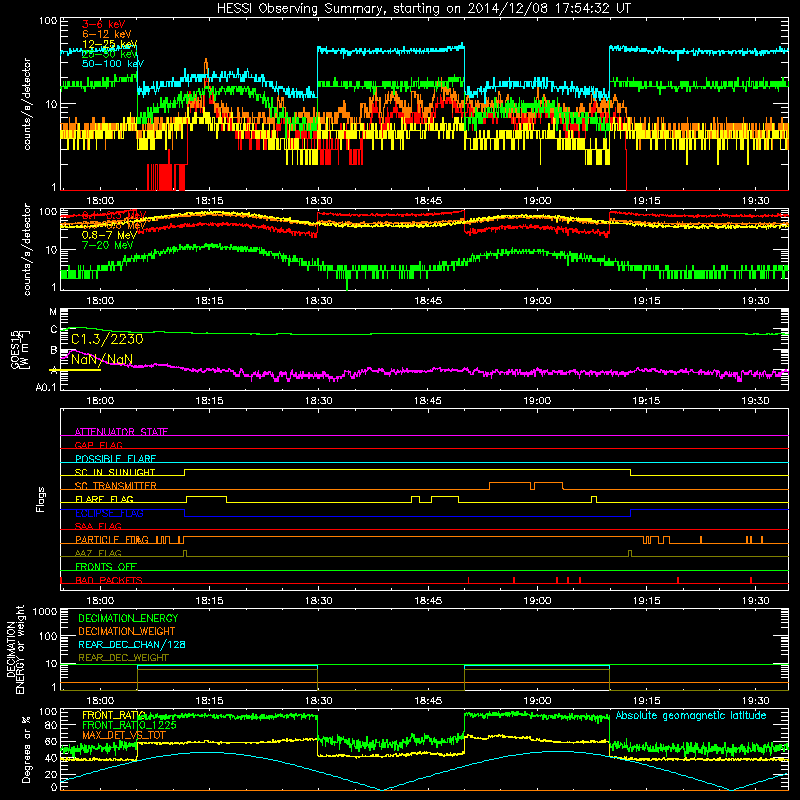Image resolution: width=800 pixels, height=800 pixels.
Task: Click the 'PARTICLE_FLAG' label
Action: click(112, 540)
